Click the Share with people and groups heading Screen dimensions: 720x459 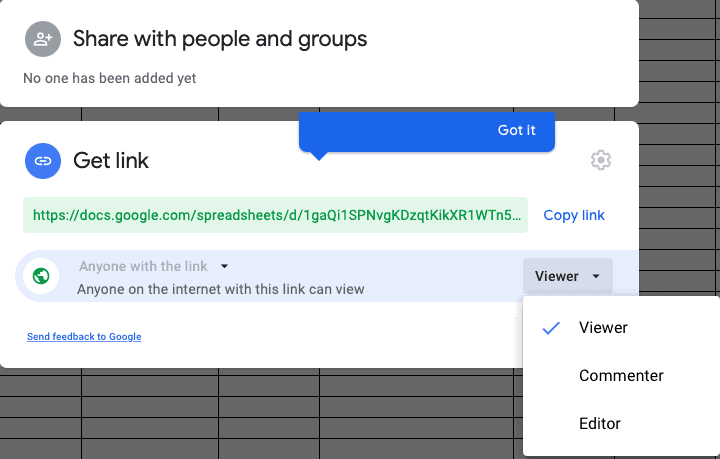coord(220,39)
